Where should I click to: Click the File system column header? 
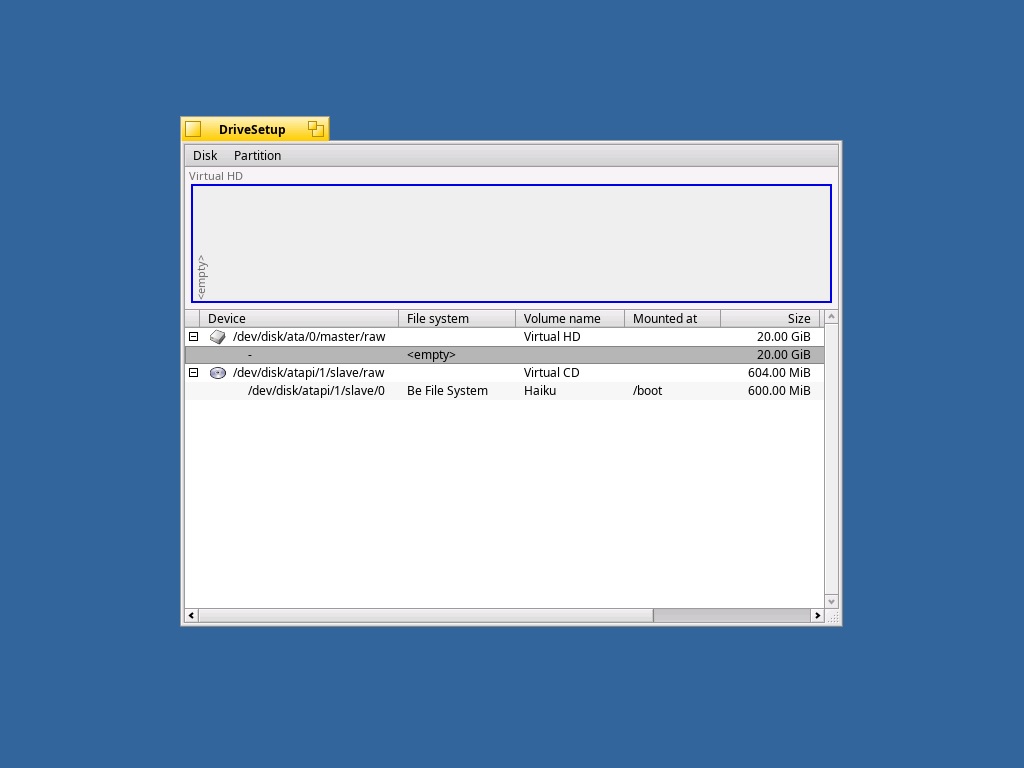pos(456,319)
